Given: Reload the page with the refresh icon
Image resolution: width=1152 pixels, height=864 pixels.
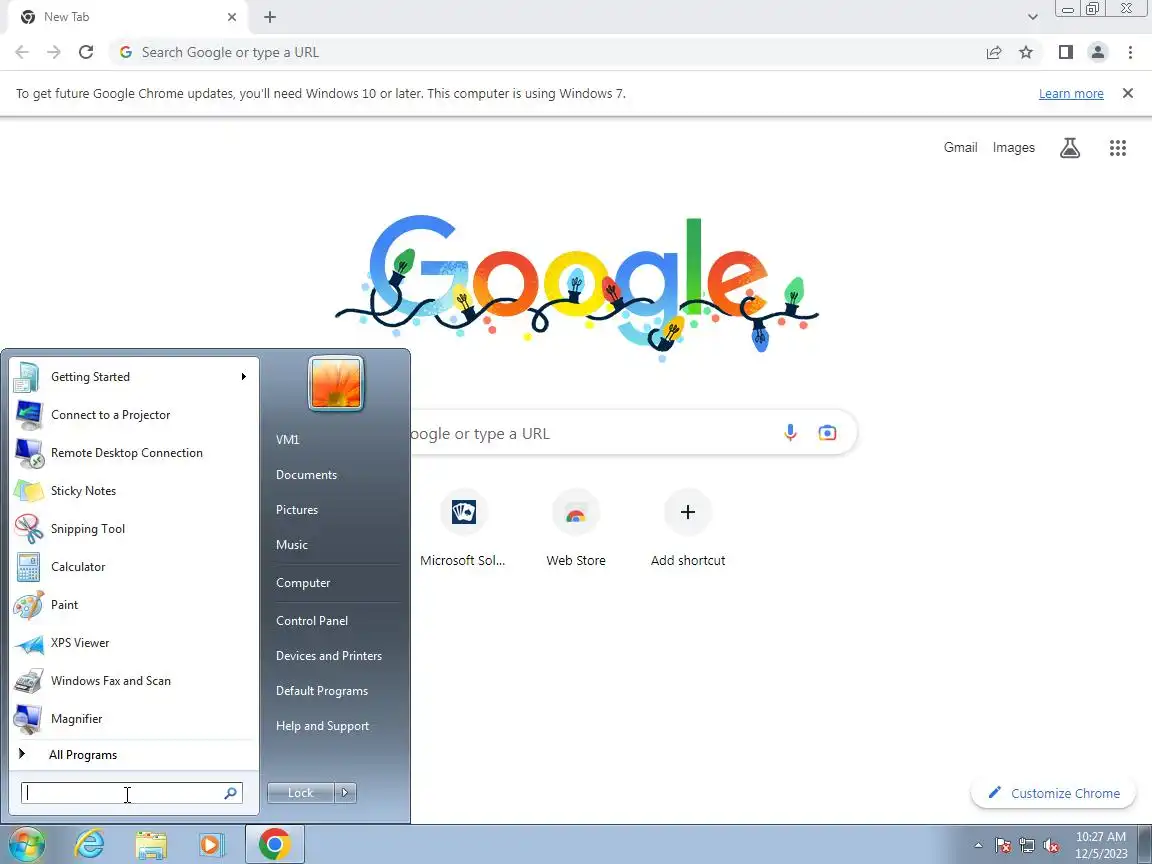Looking at the screenshot, I should pos(86,52).
